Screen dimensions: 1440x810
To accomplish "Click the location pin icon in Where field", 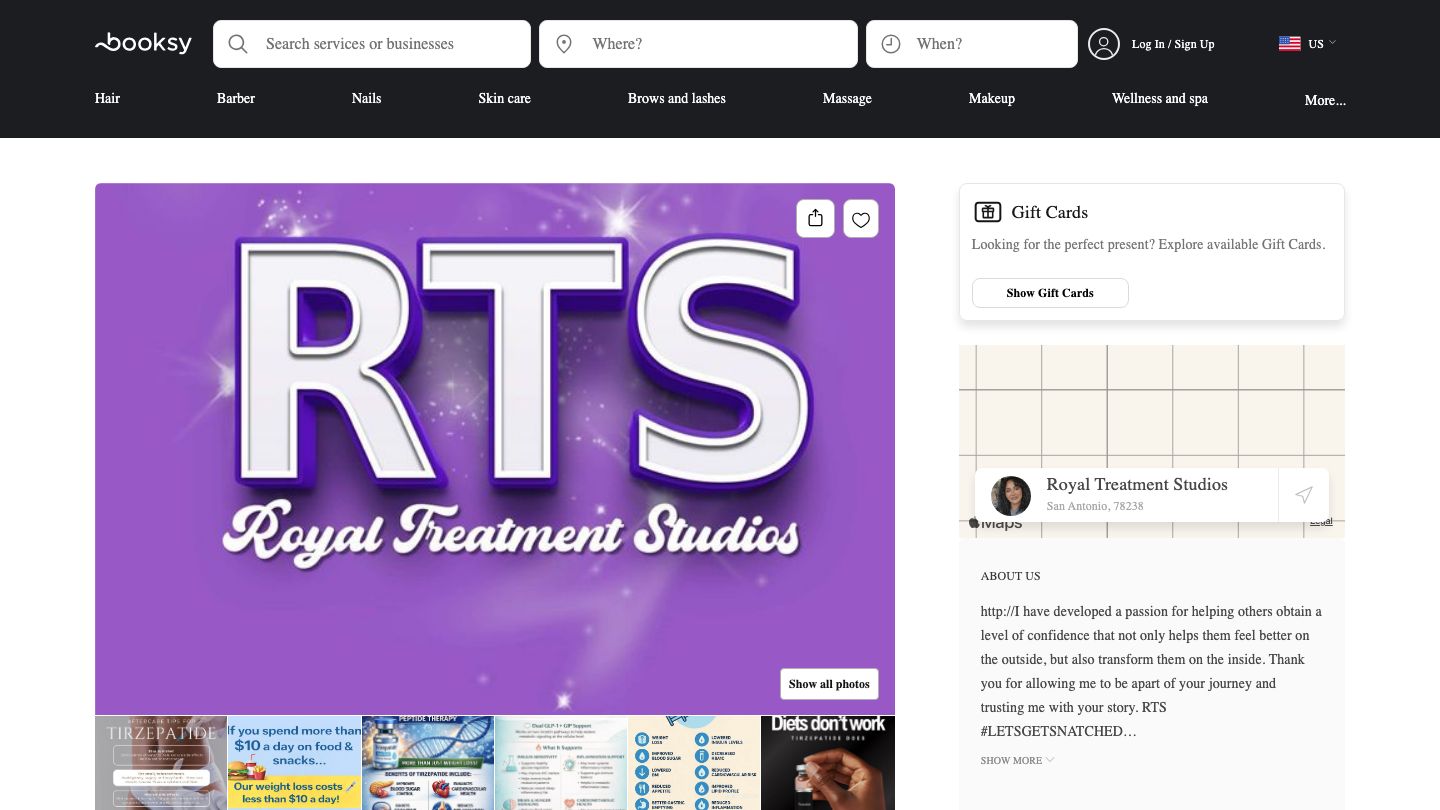I will [564, 44].
